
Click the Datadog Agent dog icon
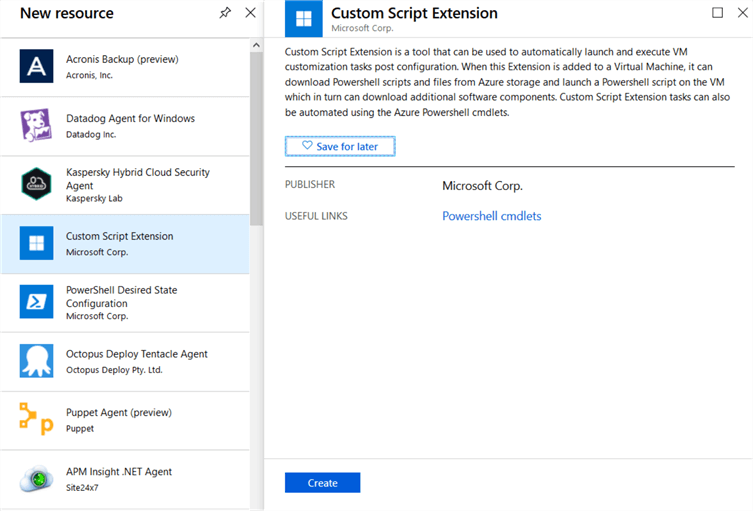36,125
